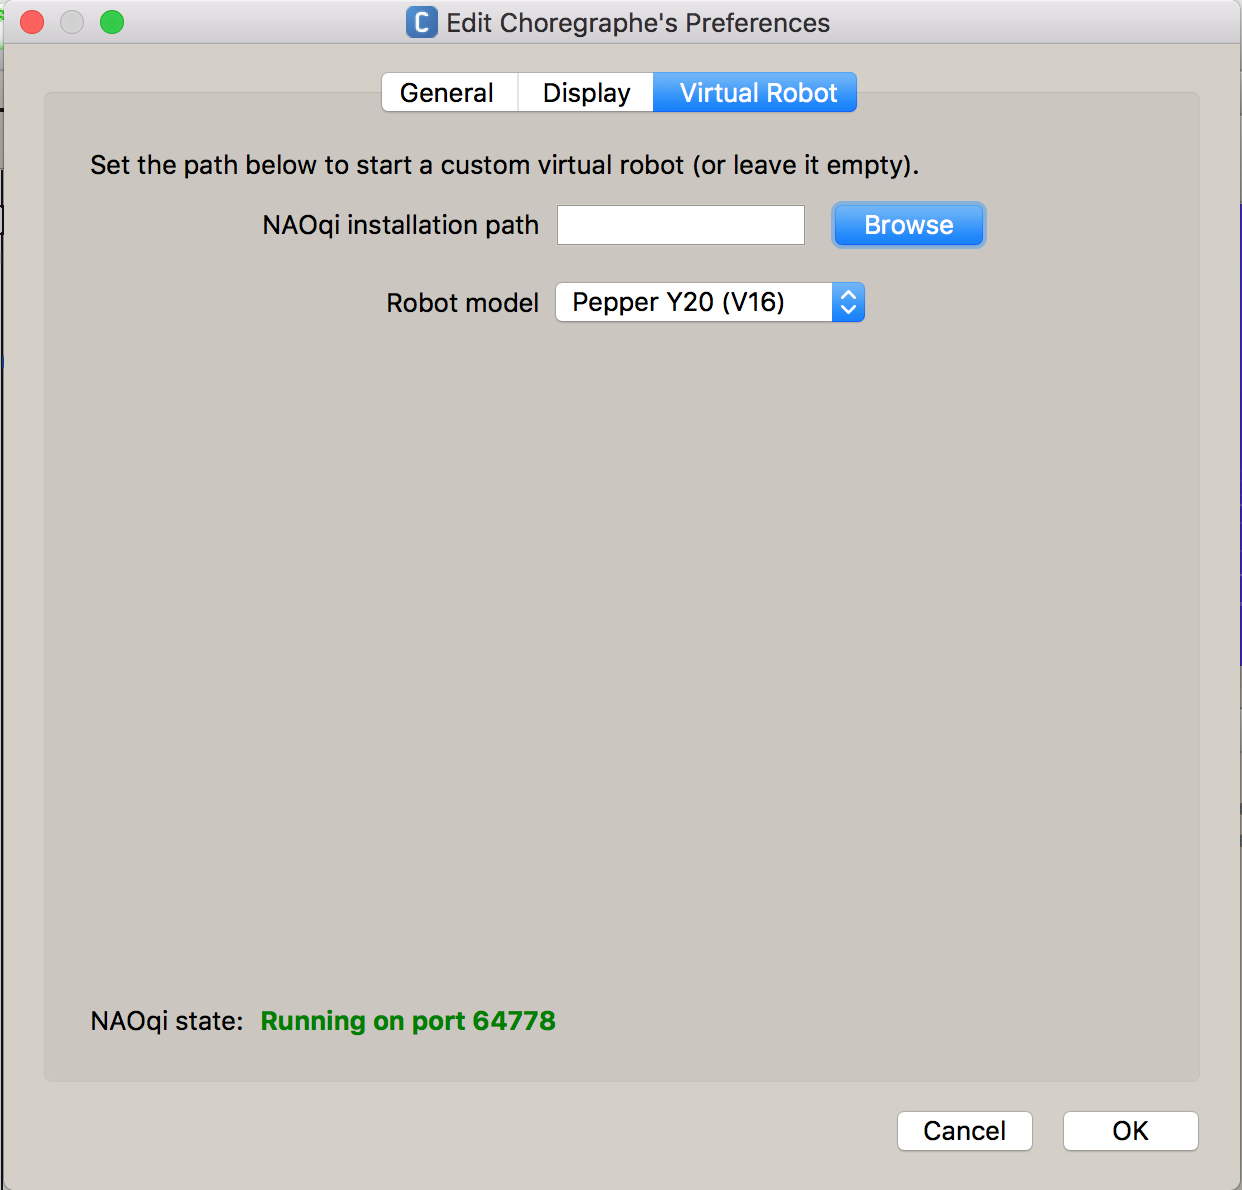Click the "NAOqi installation path" label
Viewport: 1242px width, 1190px height.
(400, 225)
